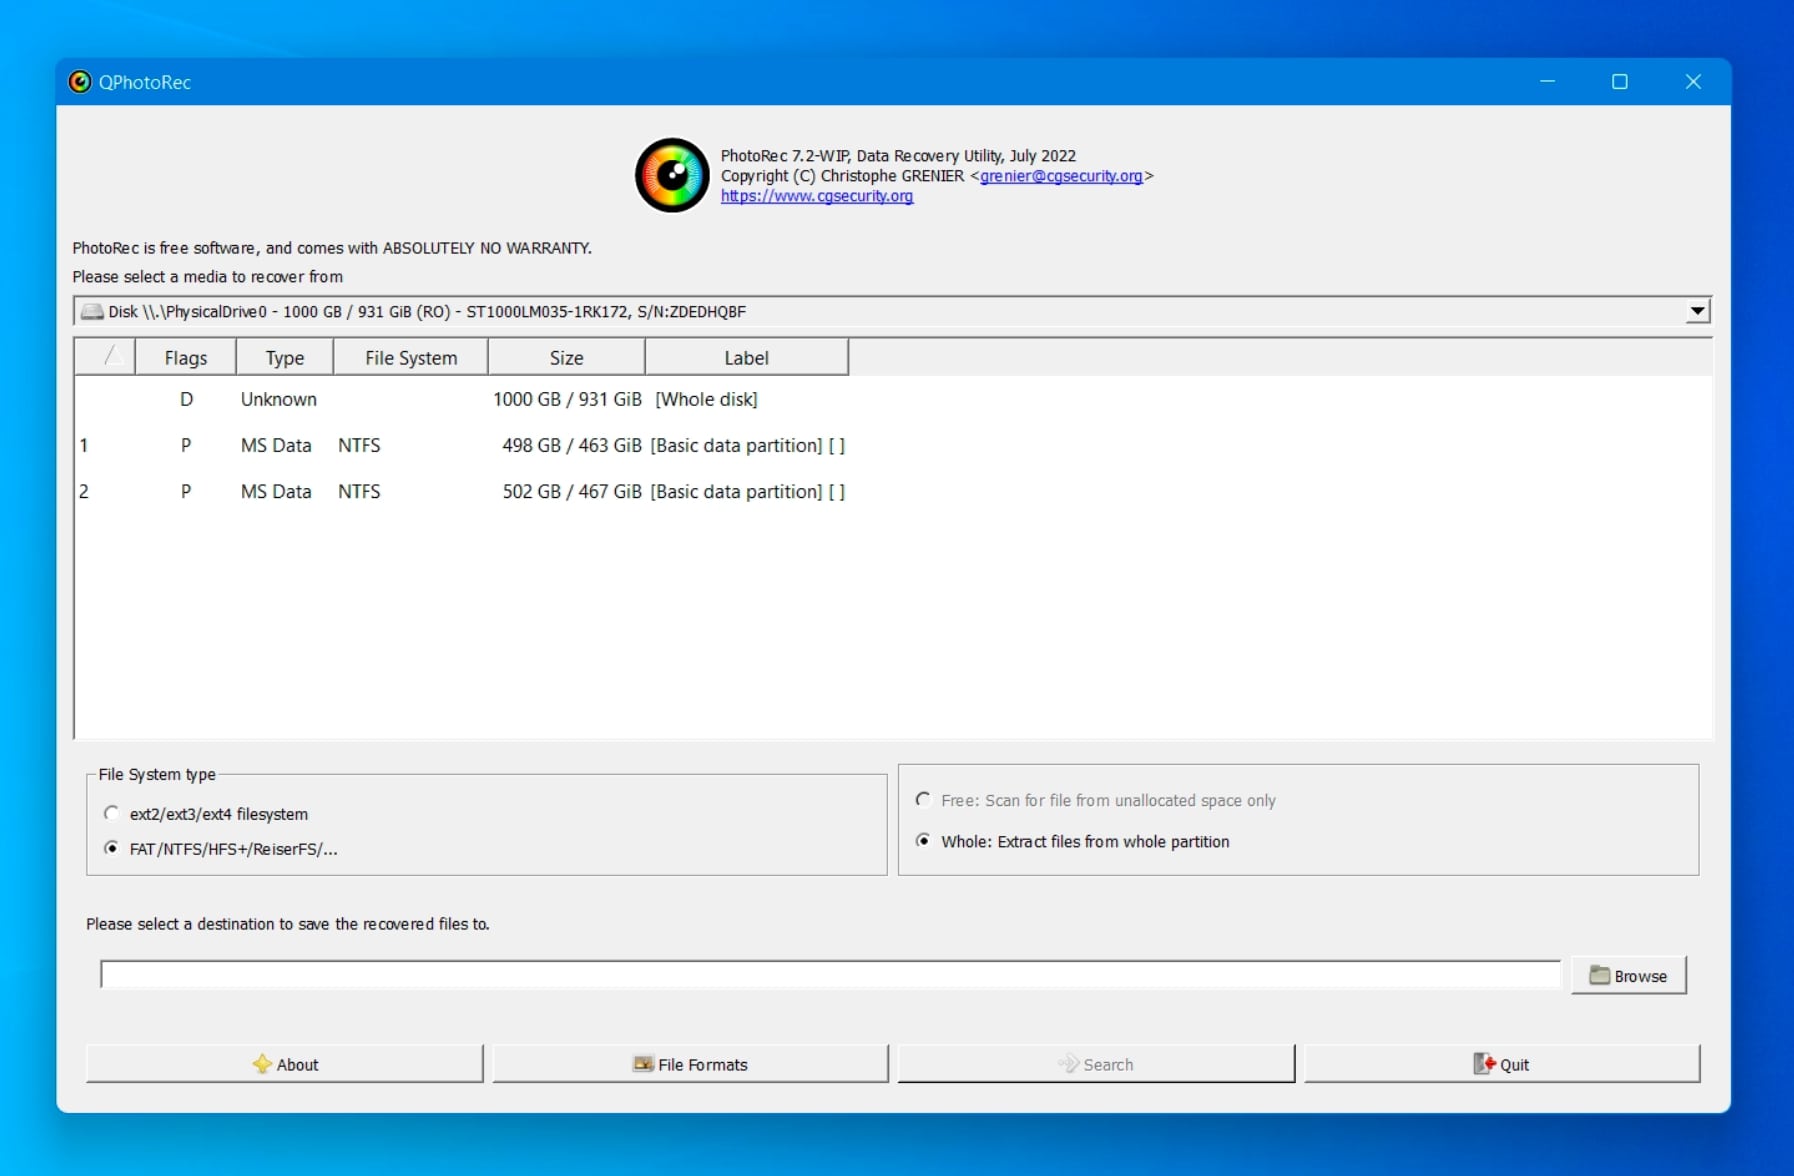Open the About dialog
Viewport: 1794px width, 1176px height.
[x=284, y=1064]
